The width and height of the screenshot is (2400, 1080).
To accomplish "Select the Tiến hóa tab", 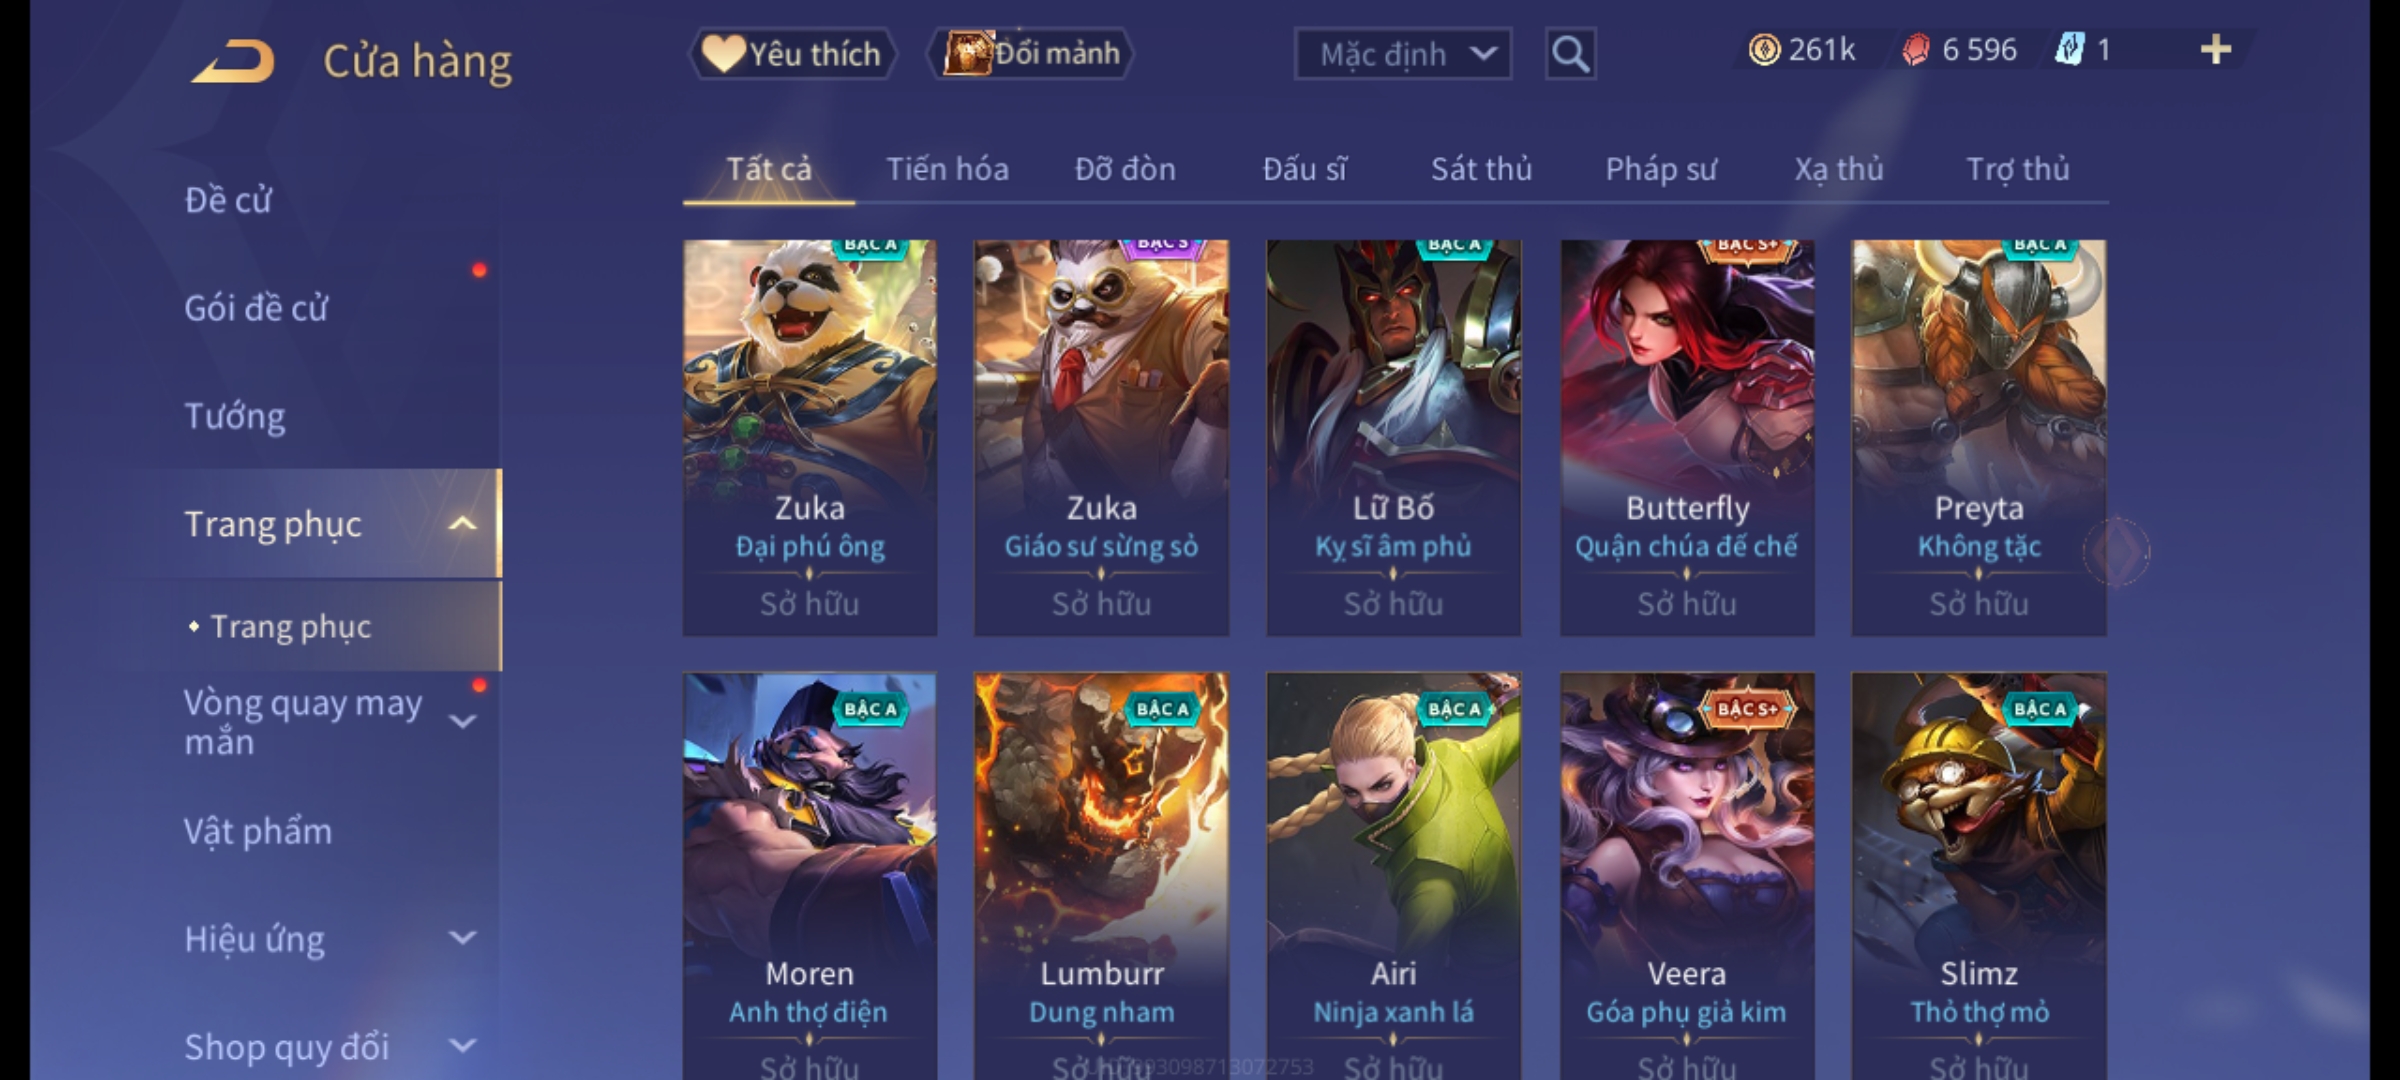I will click(x=947, y=169).
